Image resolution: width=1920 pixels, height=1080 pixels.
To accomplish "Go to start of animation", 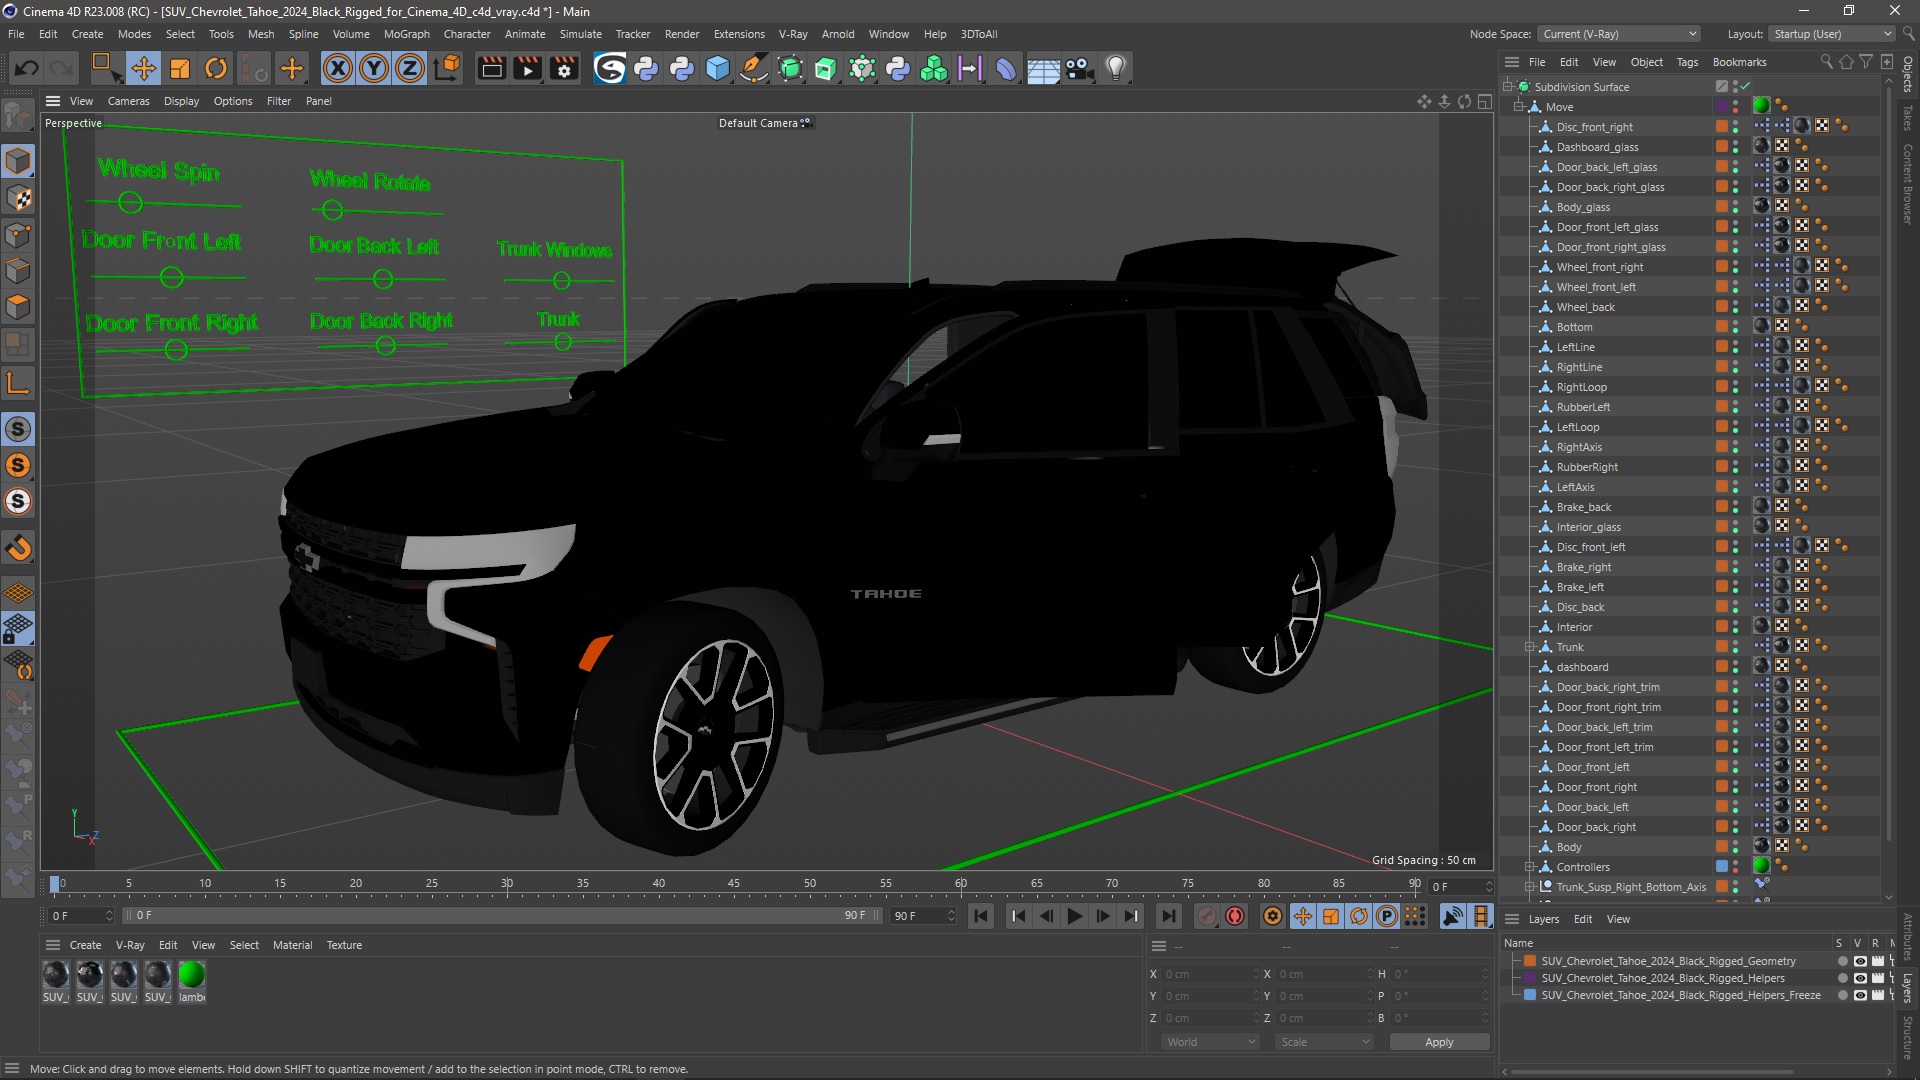I will 981,916.
